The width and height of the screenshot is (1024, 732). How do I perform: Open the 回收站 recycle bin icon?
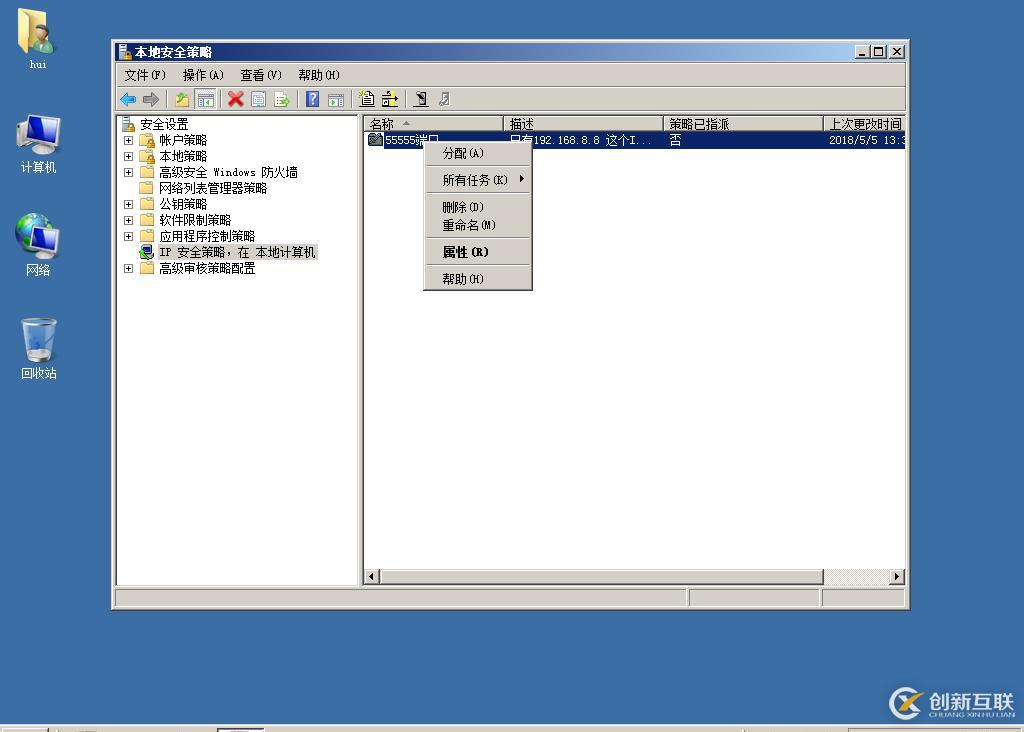[39, 349]
